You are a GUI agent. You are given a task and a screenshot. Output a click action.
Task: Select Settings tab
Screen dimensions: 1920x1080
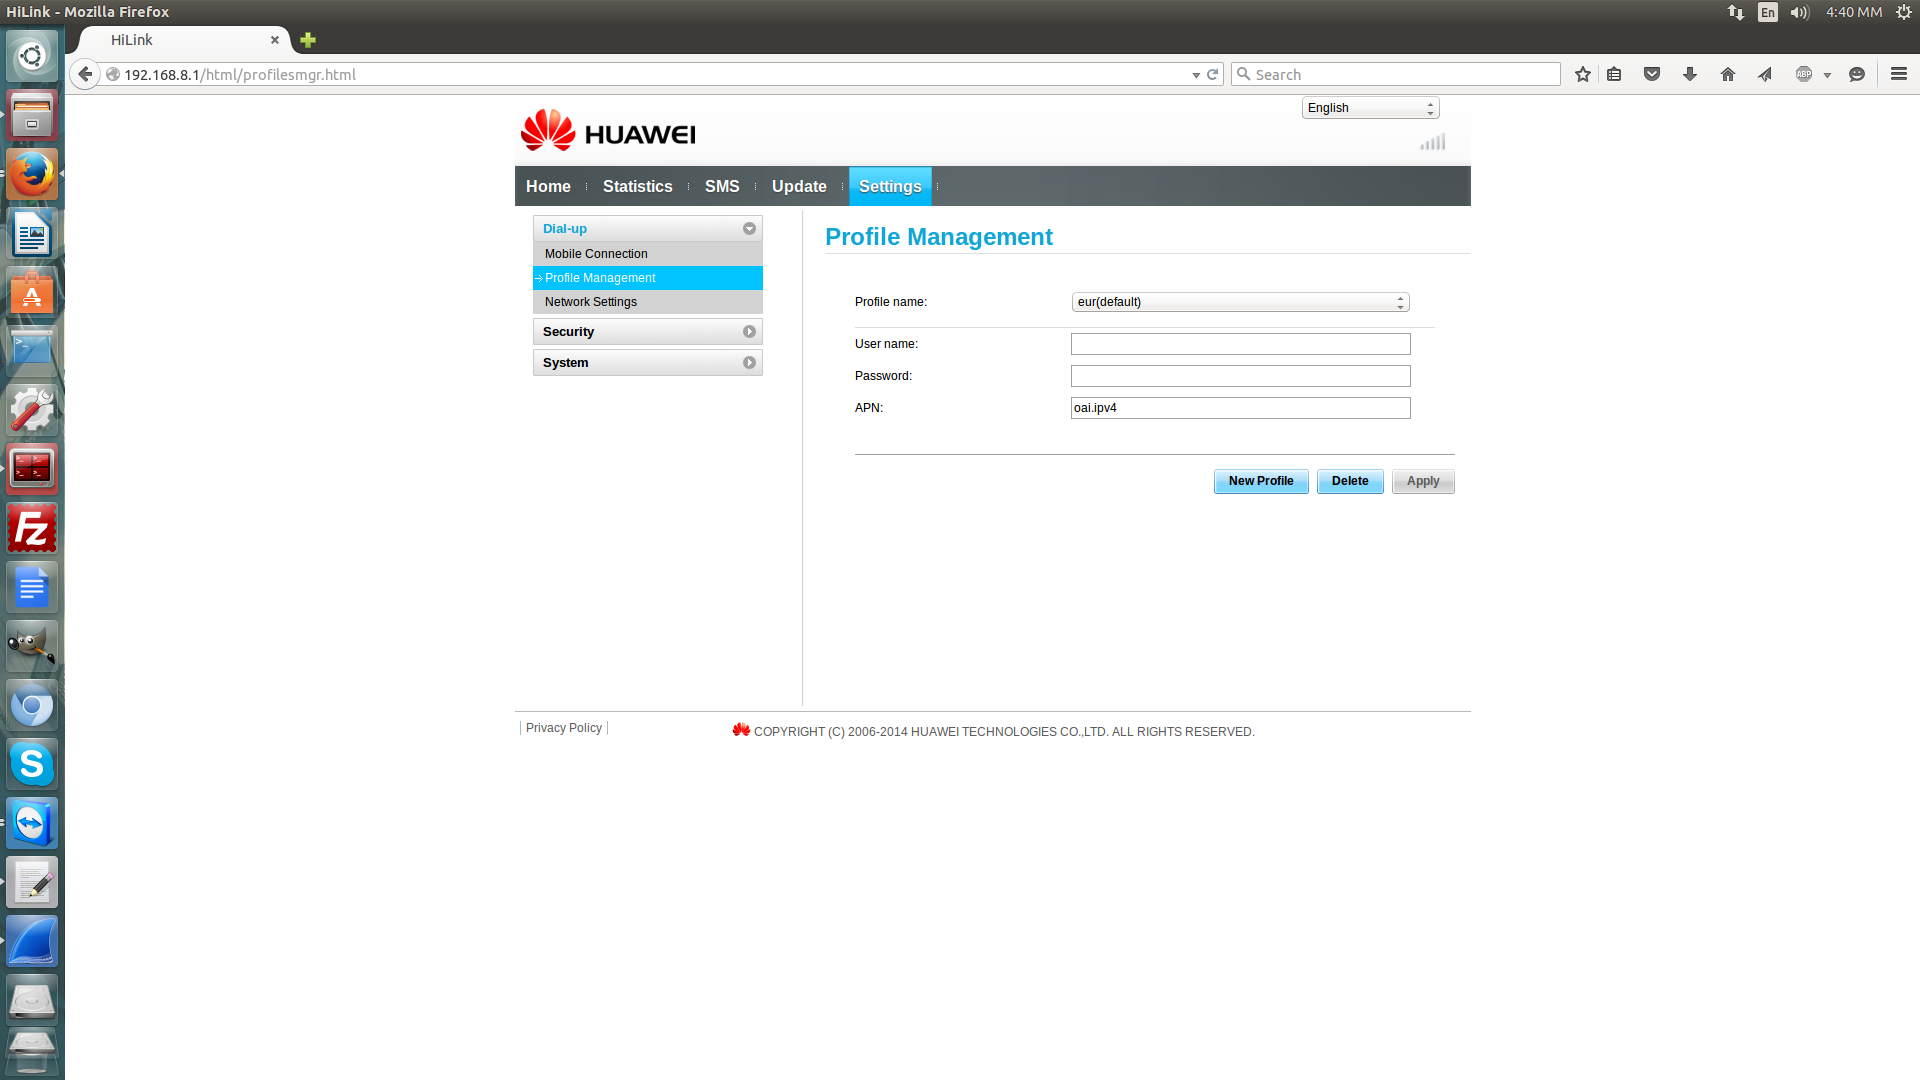click(x=890, y=186)
